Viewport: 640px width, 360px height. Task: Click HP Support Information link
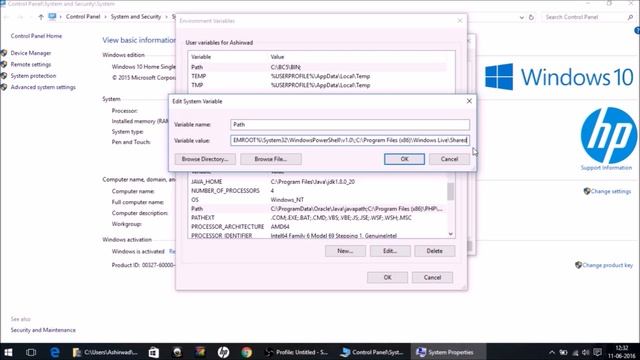point(606,168)
